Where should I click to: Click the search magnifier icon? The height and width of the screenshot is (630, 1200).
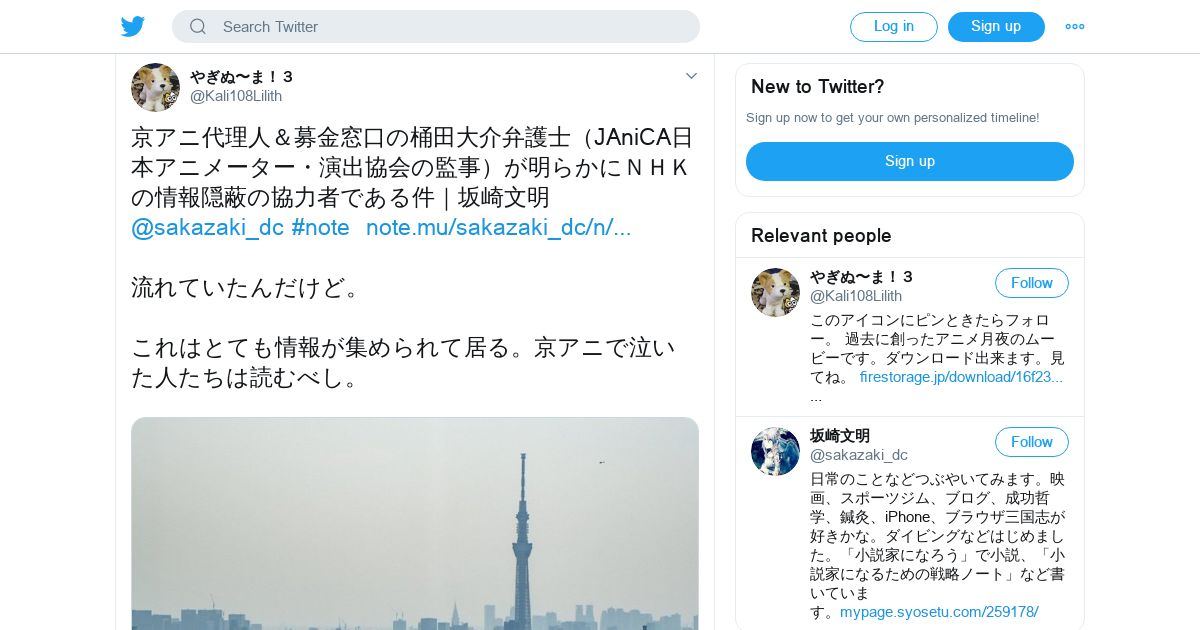[x=198, y=27]
